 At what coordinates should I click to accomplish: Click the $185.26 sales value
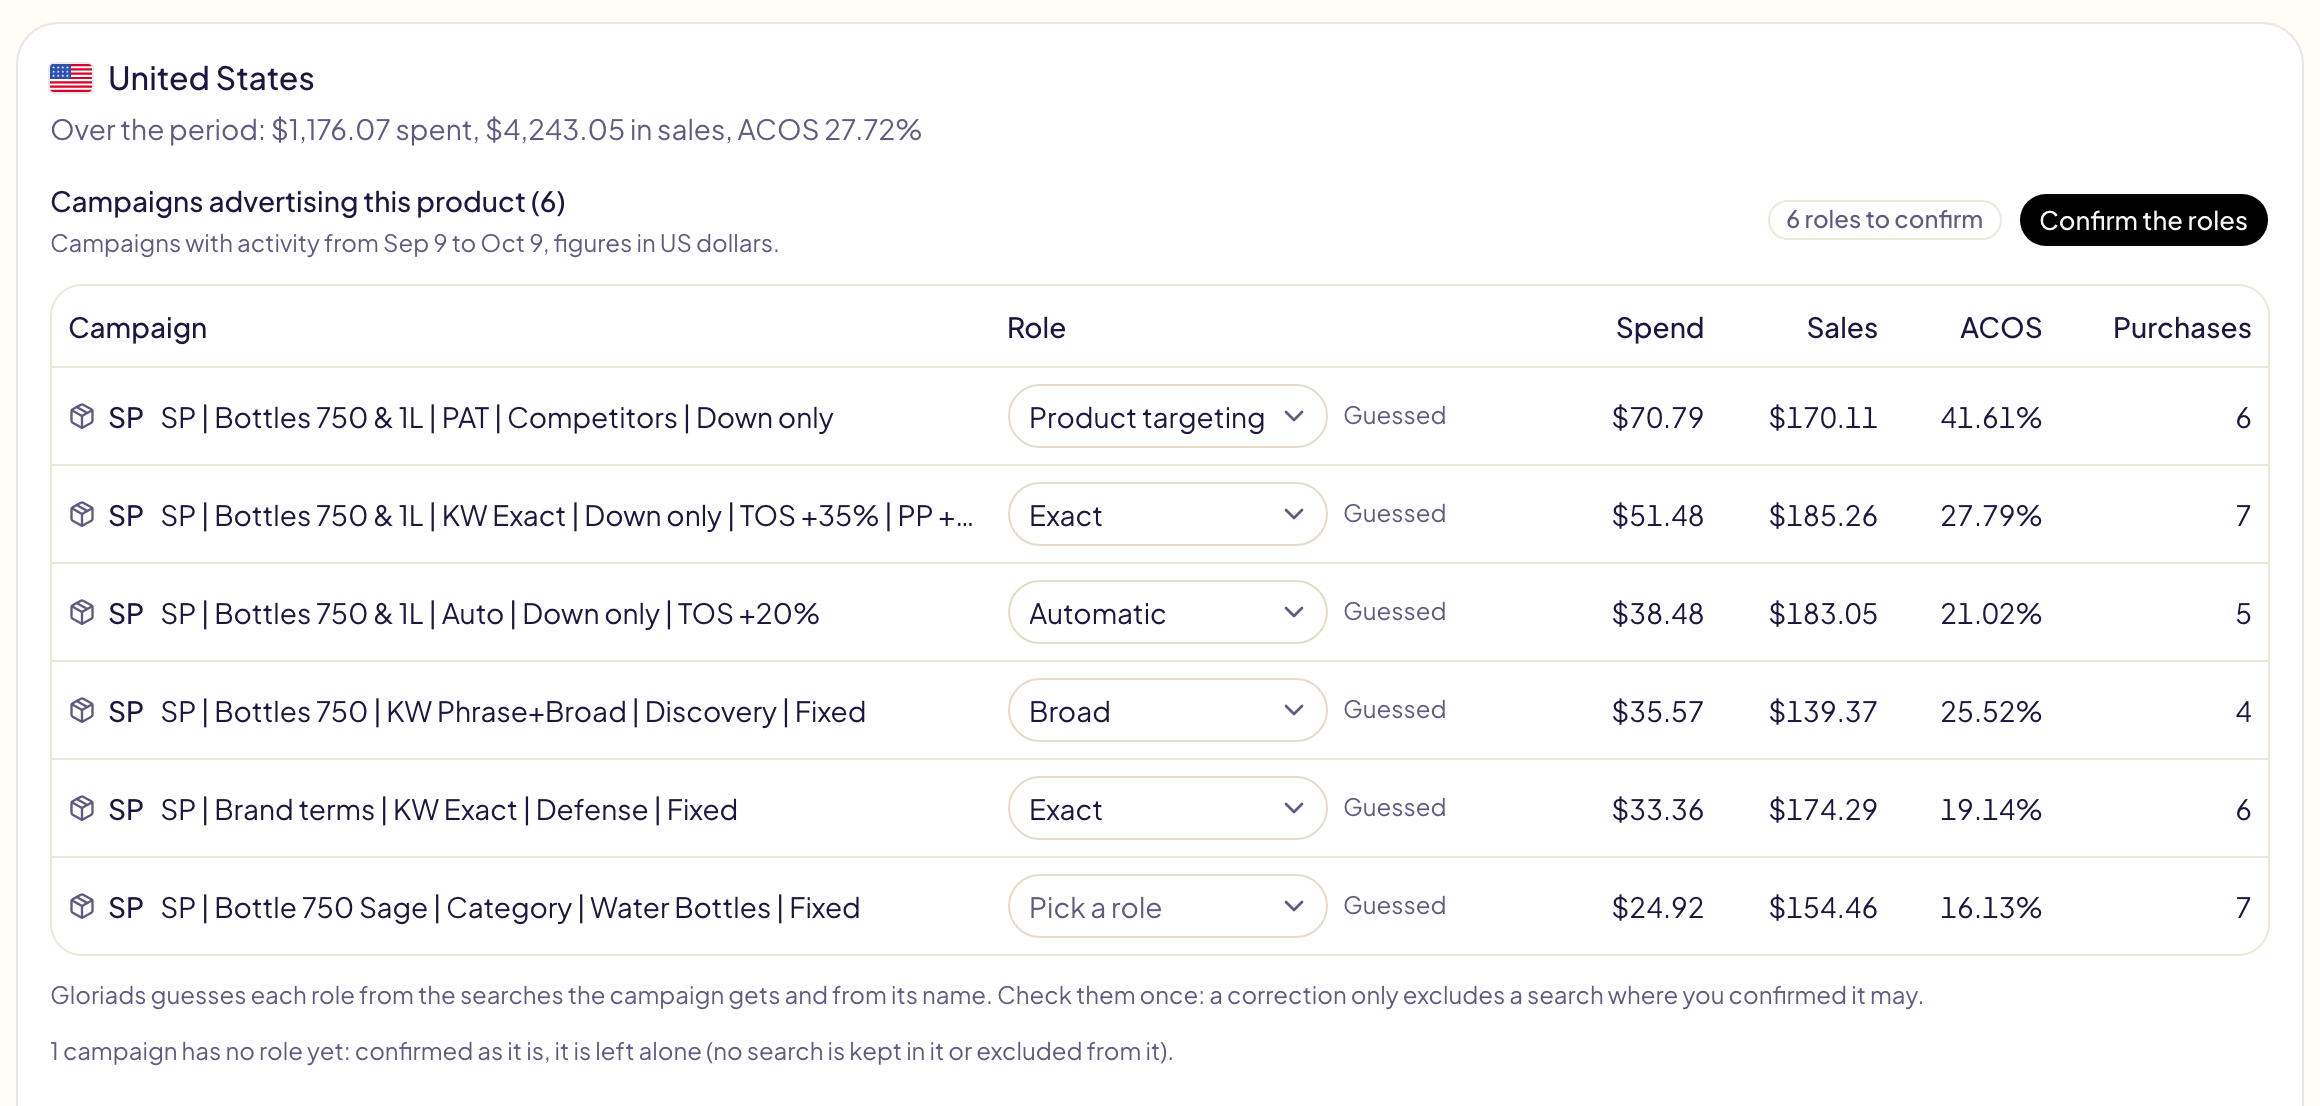tap(1823, 516)
